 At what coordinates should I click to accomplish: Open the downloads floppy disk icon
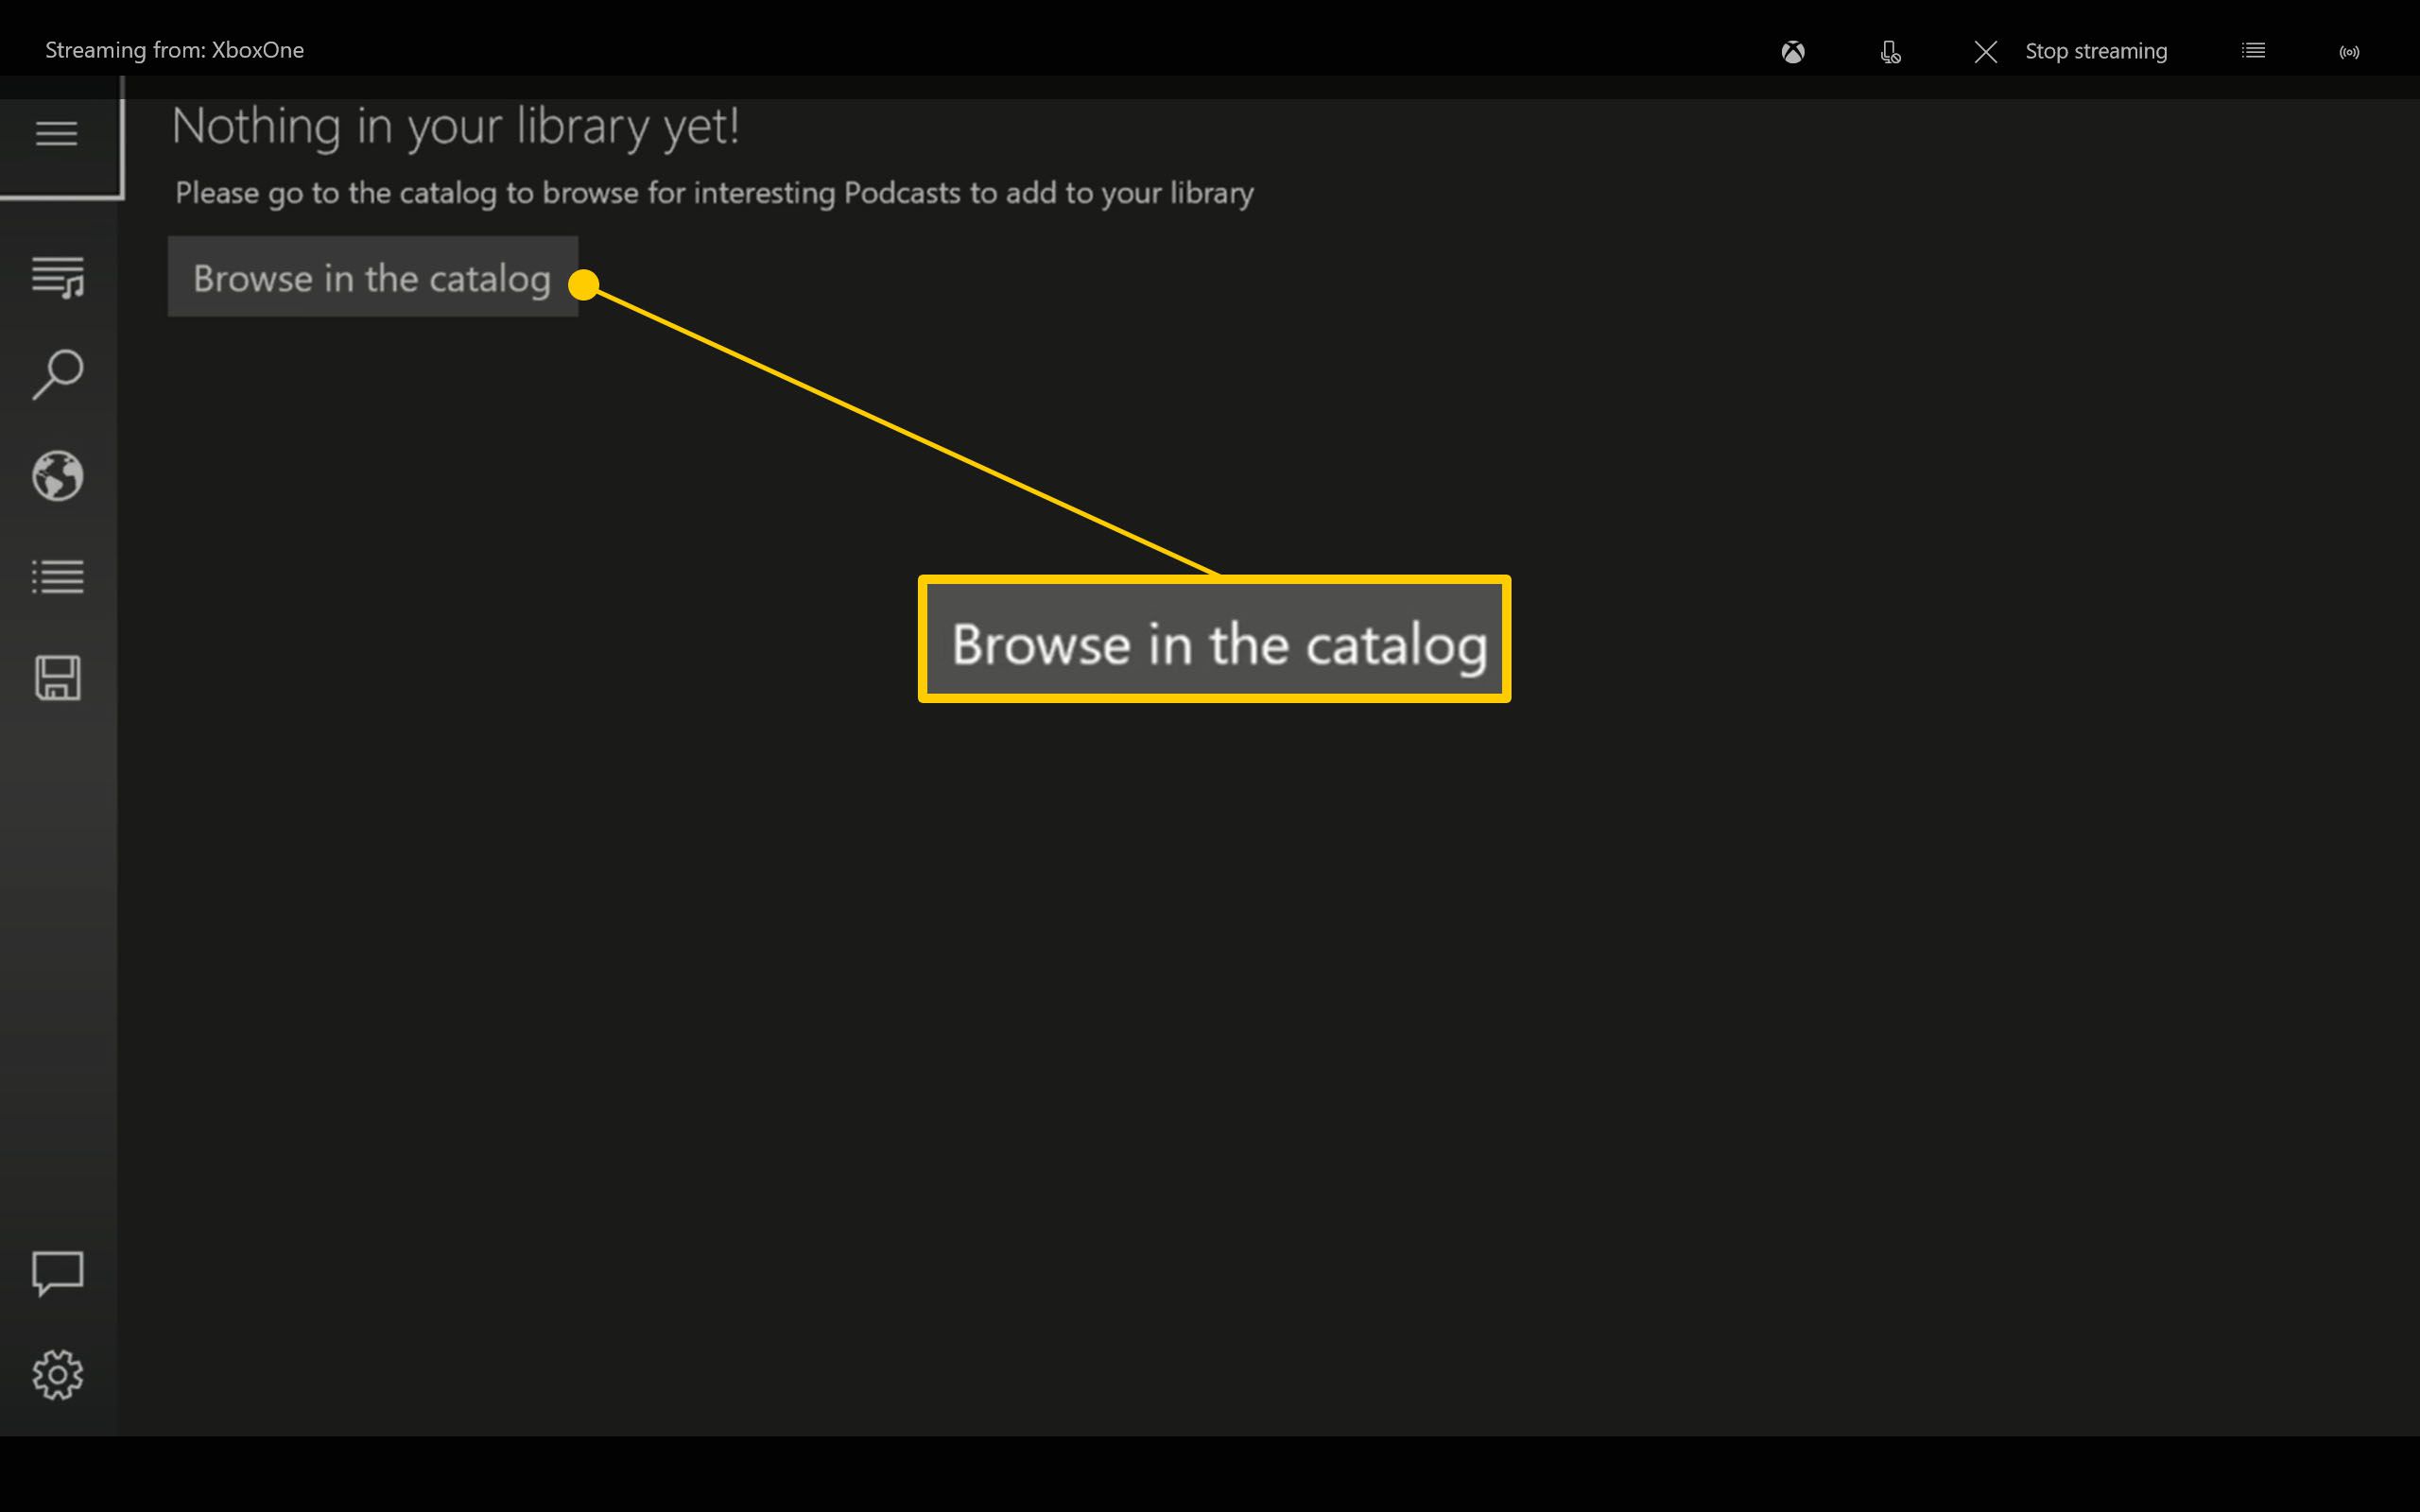coord(58,678)
